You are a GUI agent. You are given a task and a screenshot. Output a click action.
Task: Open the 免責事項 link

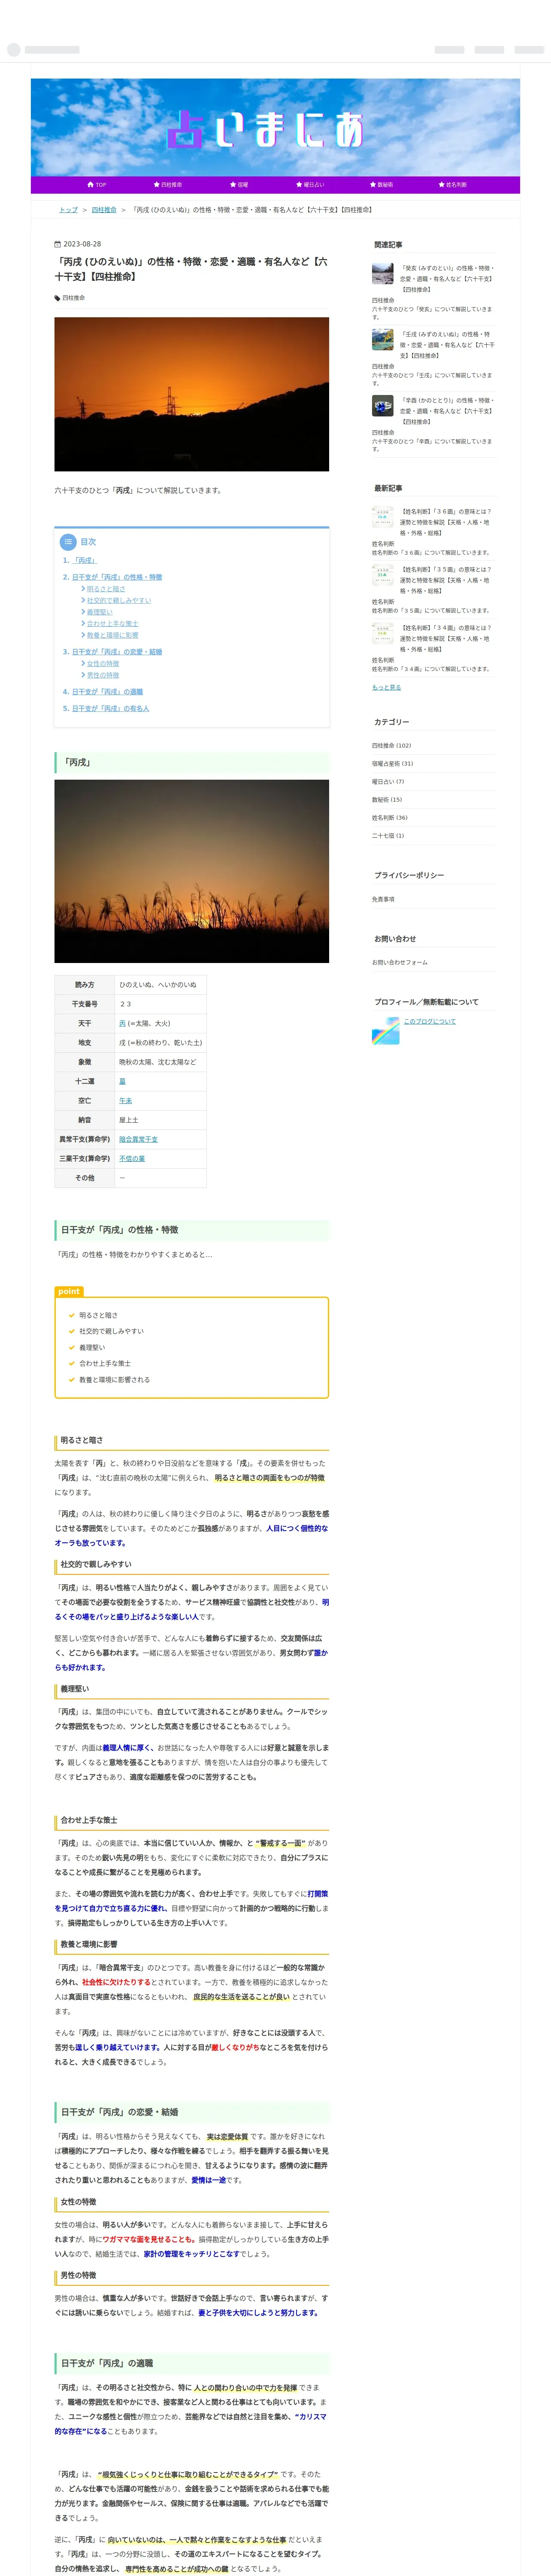click(383, 899)
